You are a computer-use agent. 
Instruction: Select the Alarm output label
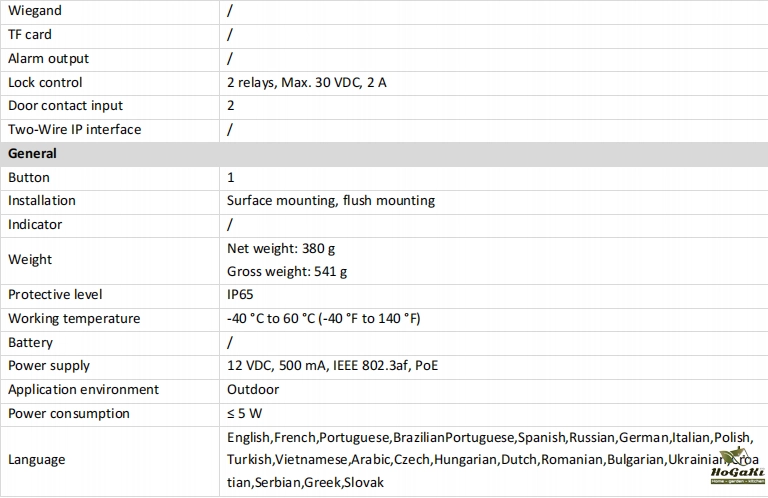coord(48,59)
